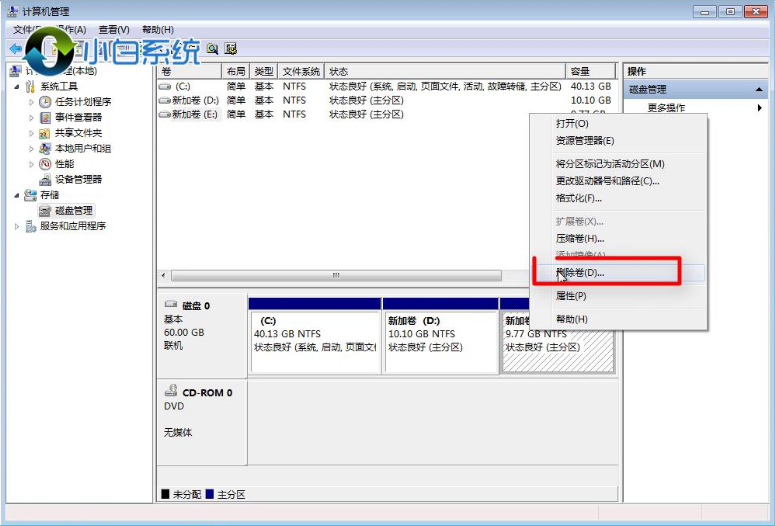775x526 pixels.
Task: Open 性能 monitor icon in tree
Action: tap(45, 164)
